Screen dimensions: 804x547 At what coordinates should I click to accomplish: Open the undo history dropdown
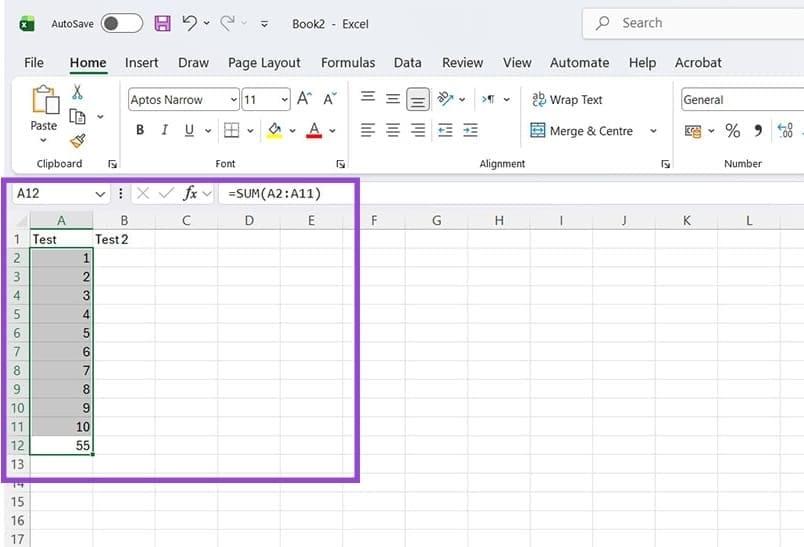coord(207,23)
